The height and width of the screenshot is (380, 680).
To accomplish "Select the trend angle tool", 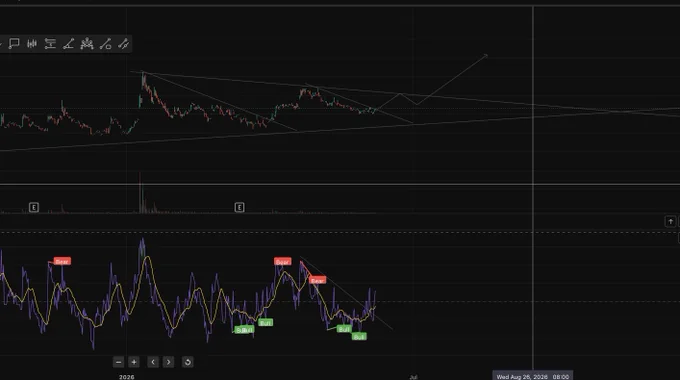I will pyautogui.click(x=69, y=43).
